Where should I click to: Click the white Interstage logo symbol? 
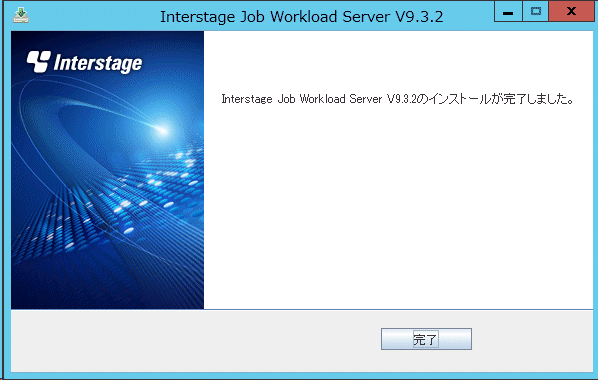(39, 62)
